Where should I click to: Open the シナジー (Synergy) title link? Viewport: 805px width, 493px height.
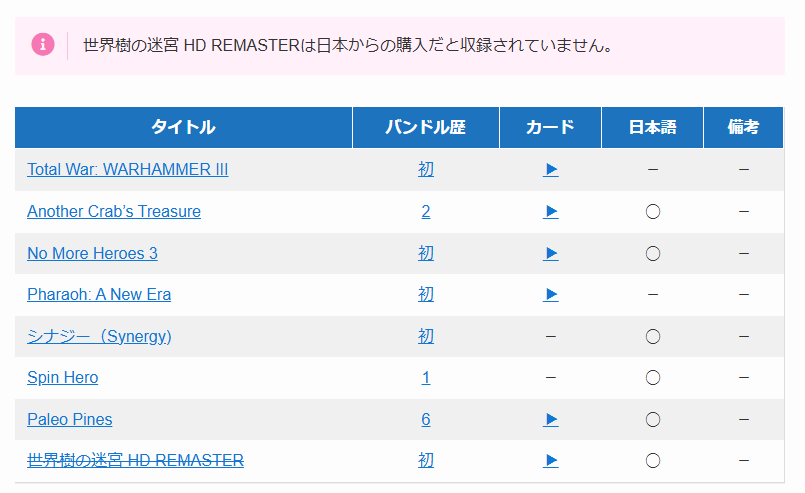click(x=99, y=337)
